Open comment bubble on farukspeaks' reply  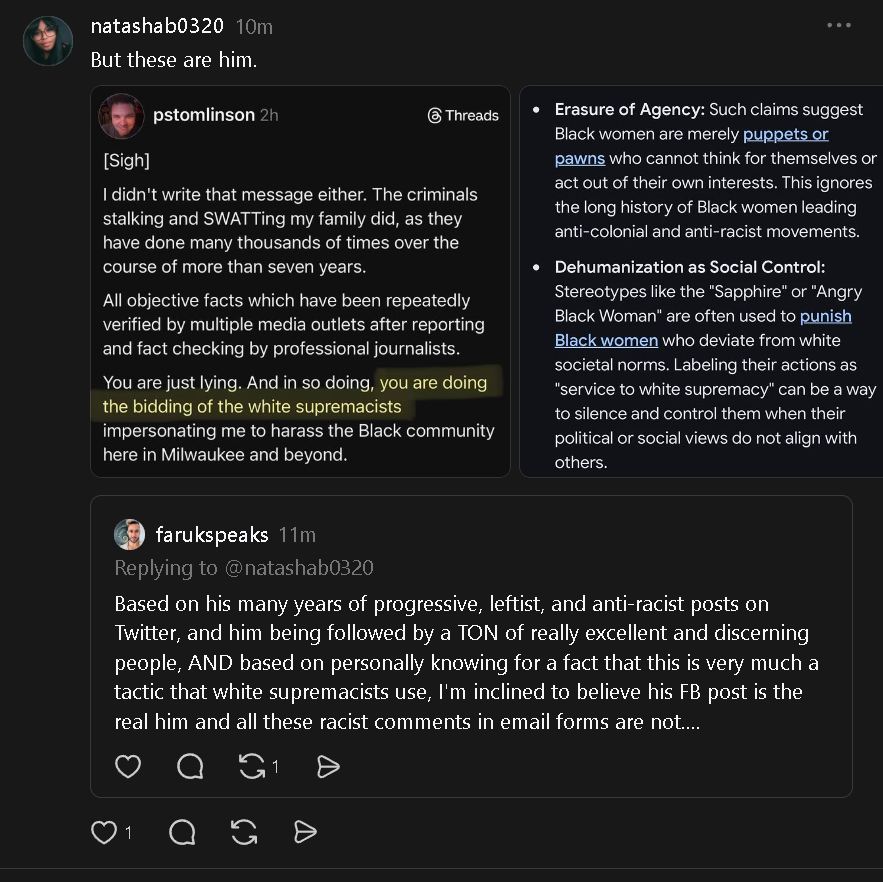[190, 766]
